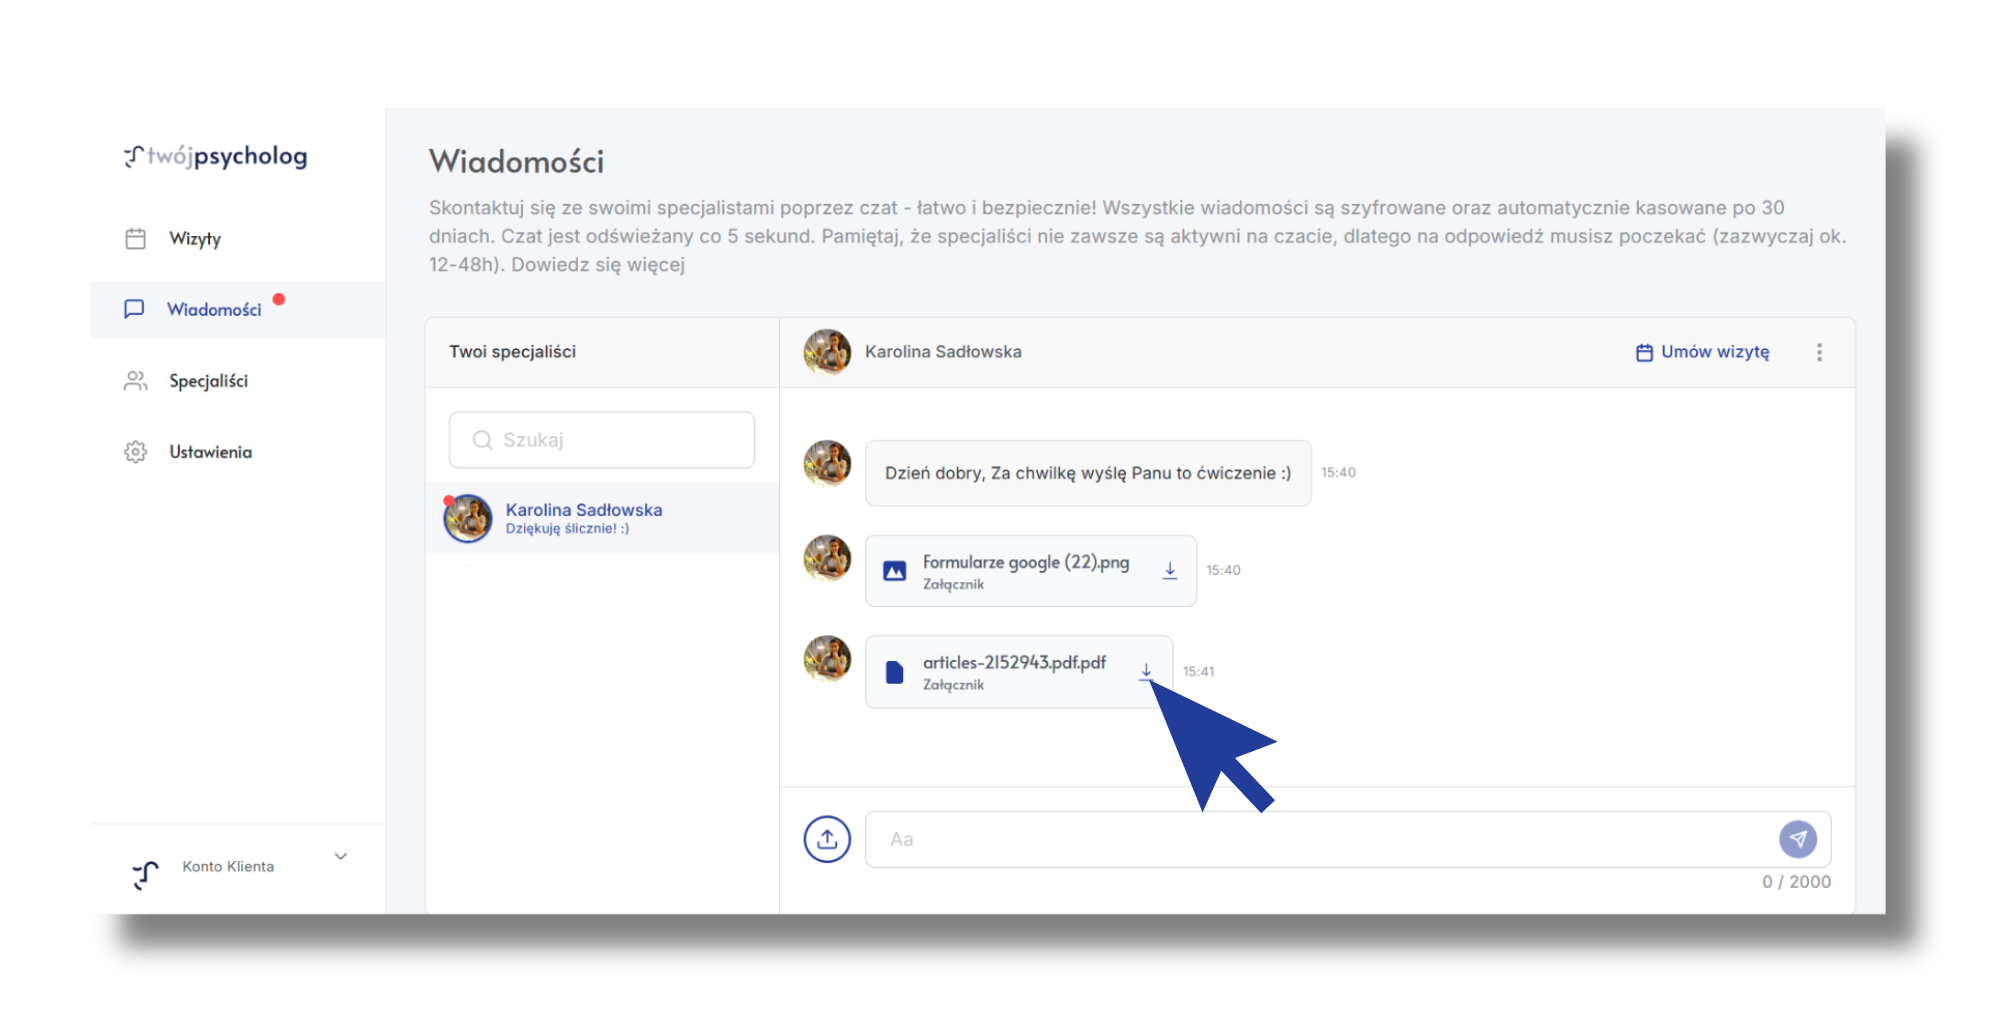Click Karolina Sadłowska avatar in specialists list

(x=468, y=518)
